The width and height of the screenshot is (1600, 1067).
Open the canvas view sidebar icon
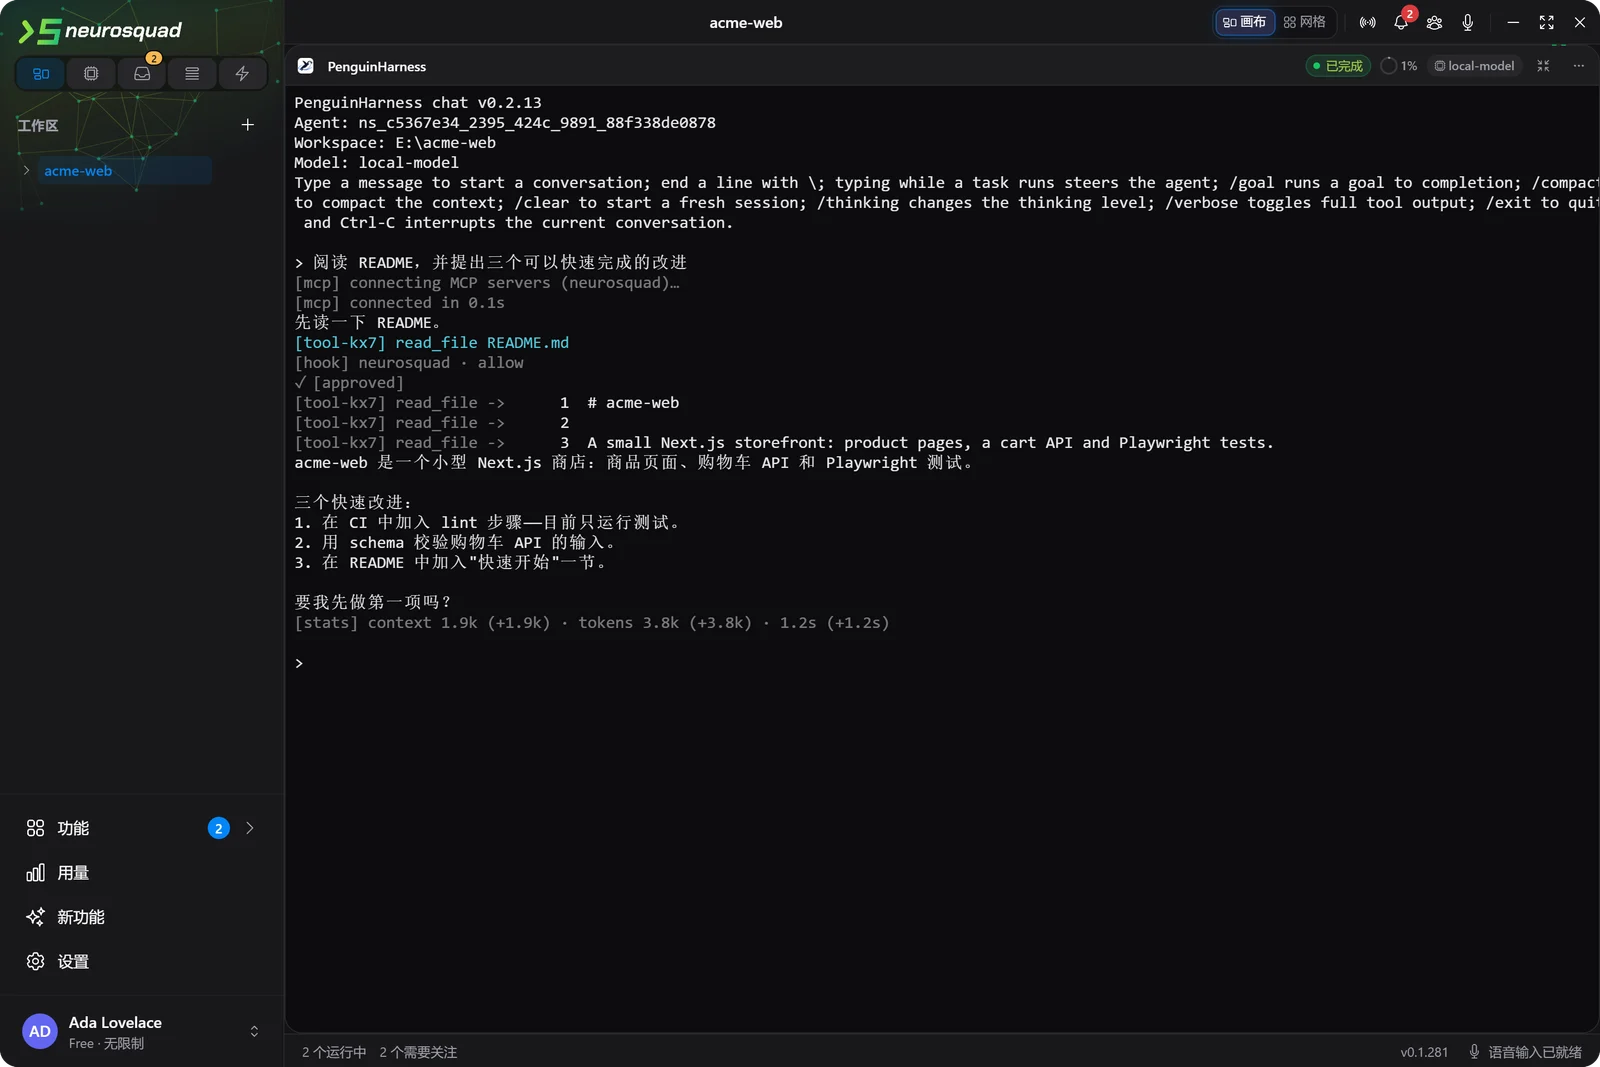click(41, 74)
